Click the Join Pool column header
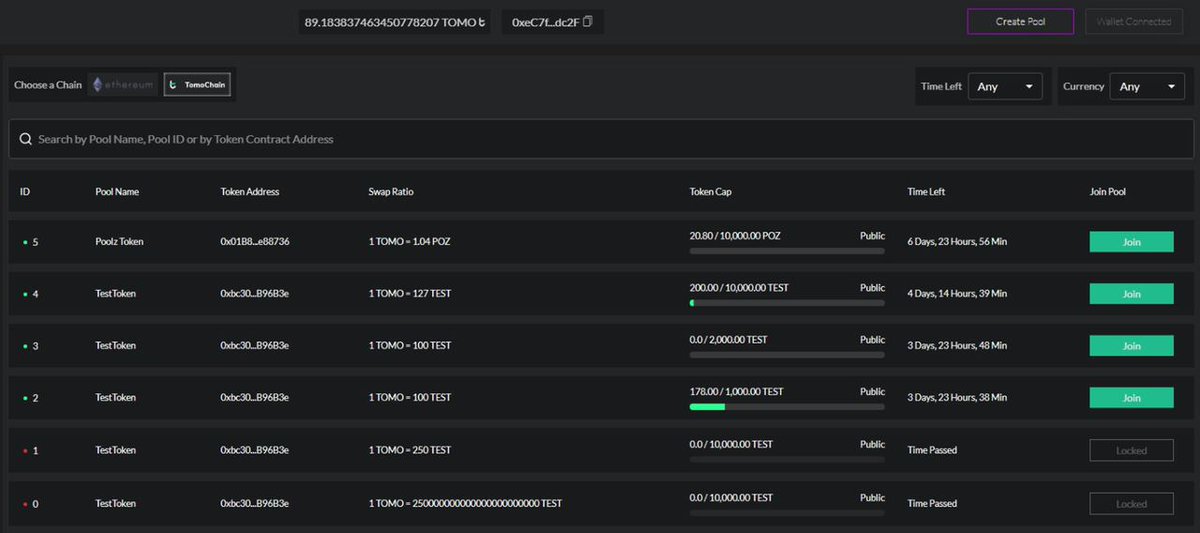The width and height of the screenshot is (1200, 533). [1108, 191]
